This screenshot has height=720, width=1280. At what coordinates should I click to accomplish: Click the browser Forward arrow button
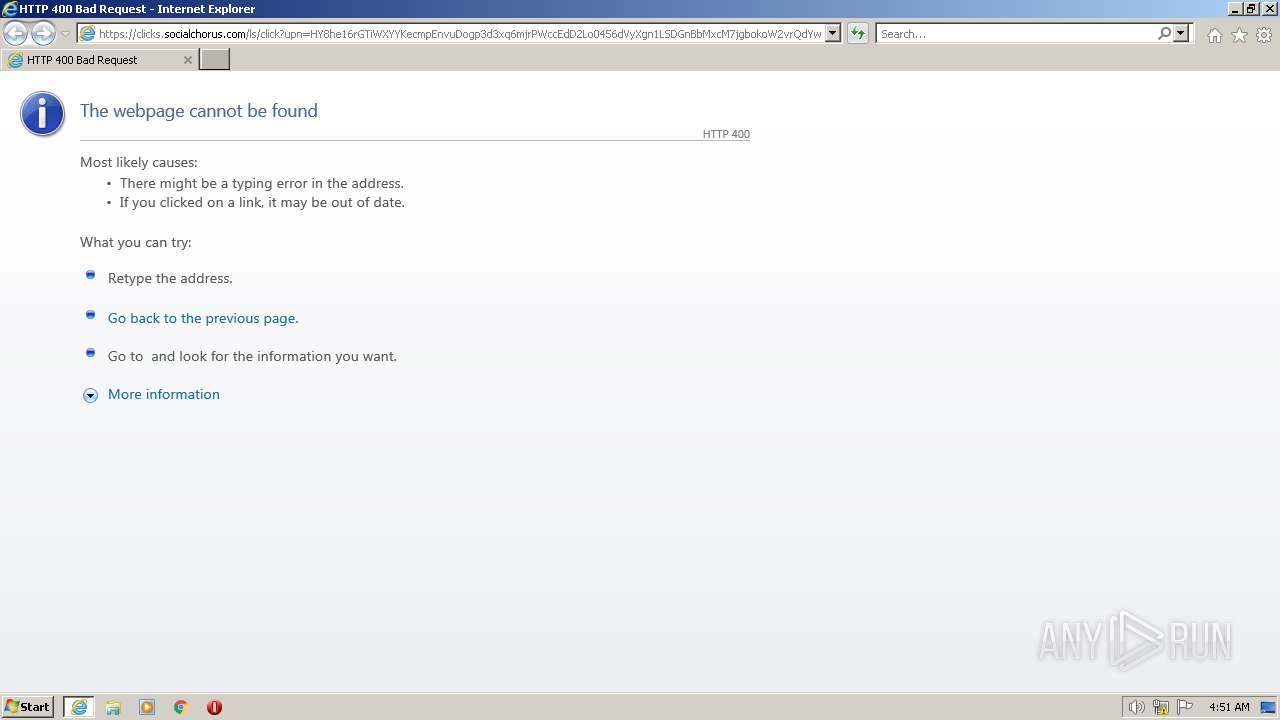[x=43, y=34]
